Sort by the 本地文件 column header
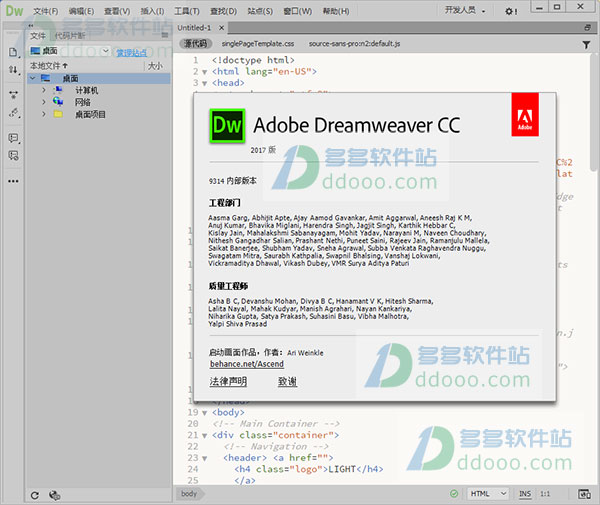The width and height of the screenshot is (600, 505). (x=49, y=66)
